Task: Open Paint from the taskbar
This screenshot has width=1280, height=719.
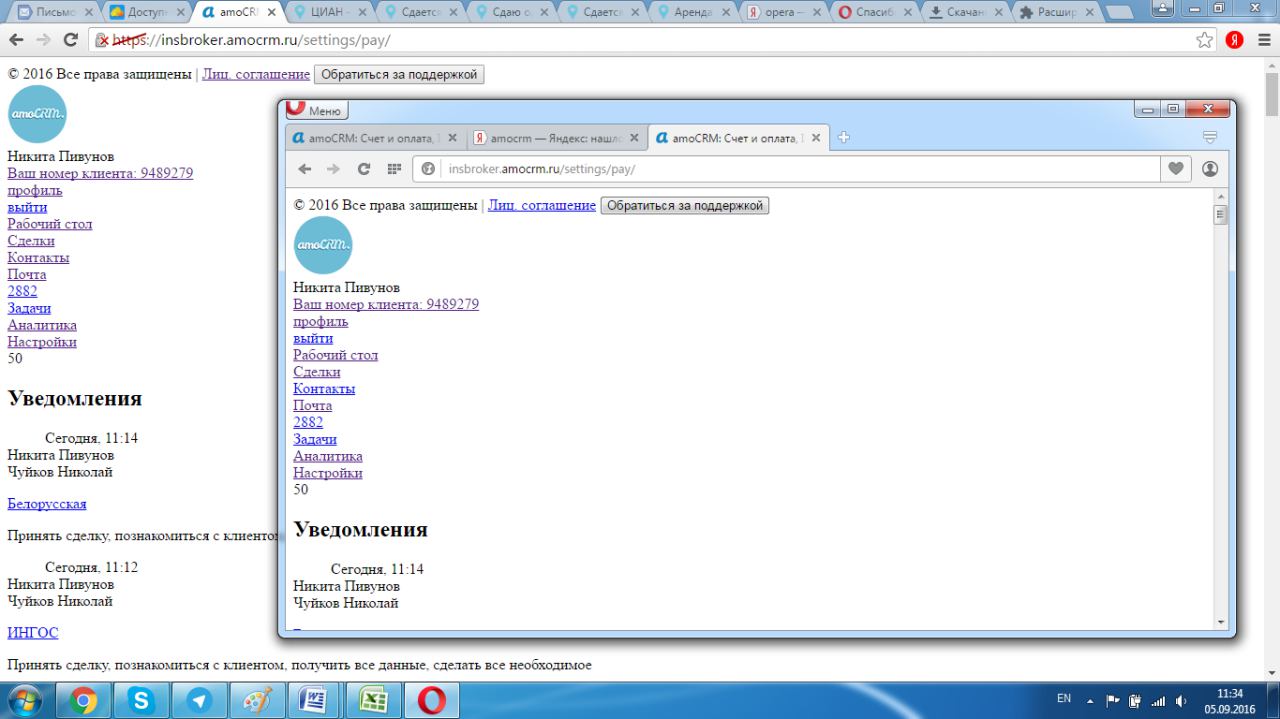Action: 256,701
